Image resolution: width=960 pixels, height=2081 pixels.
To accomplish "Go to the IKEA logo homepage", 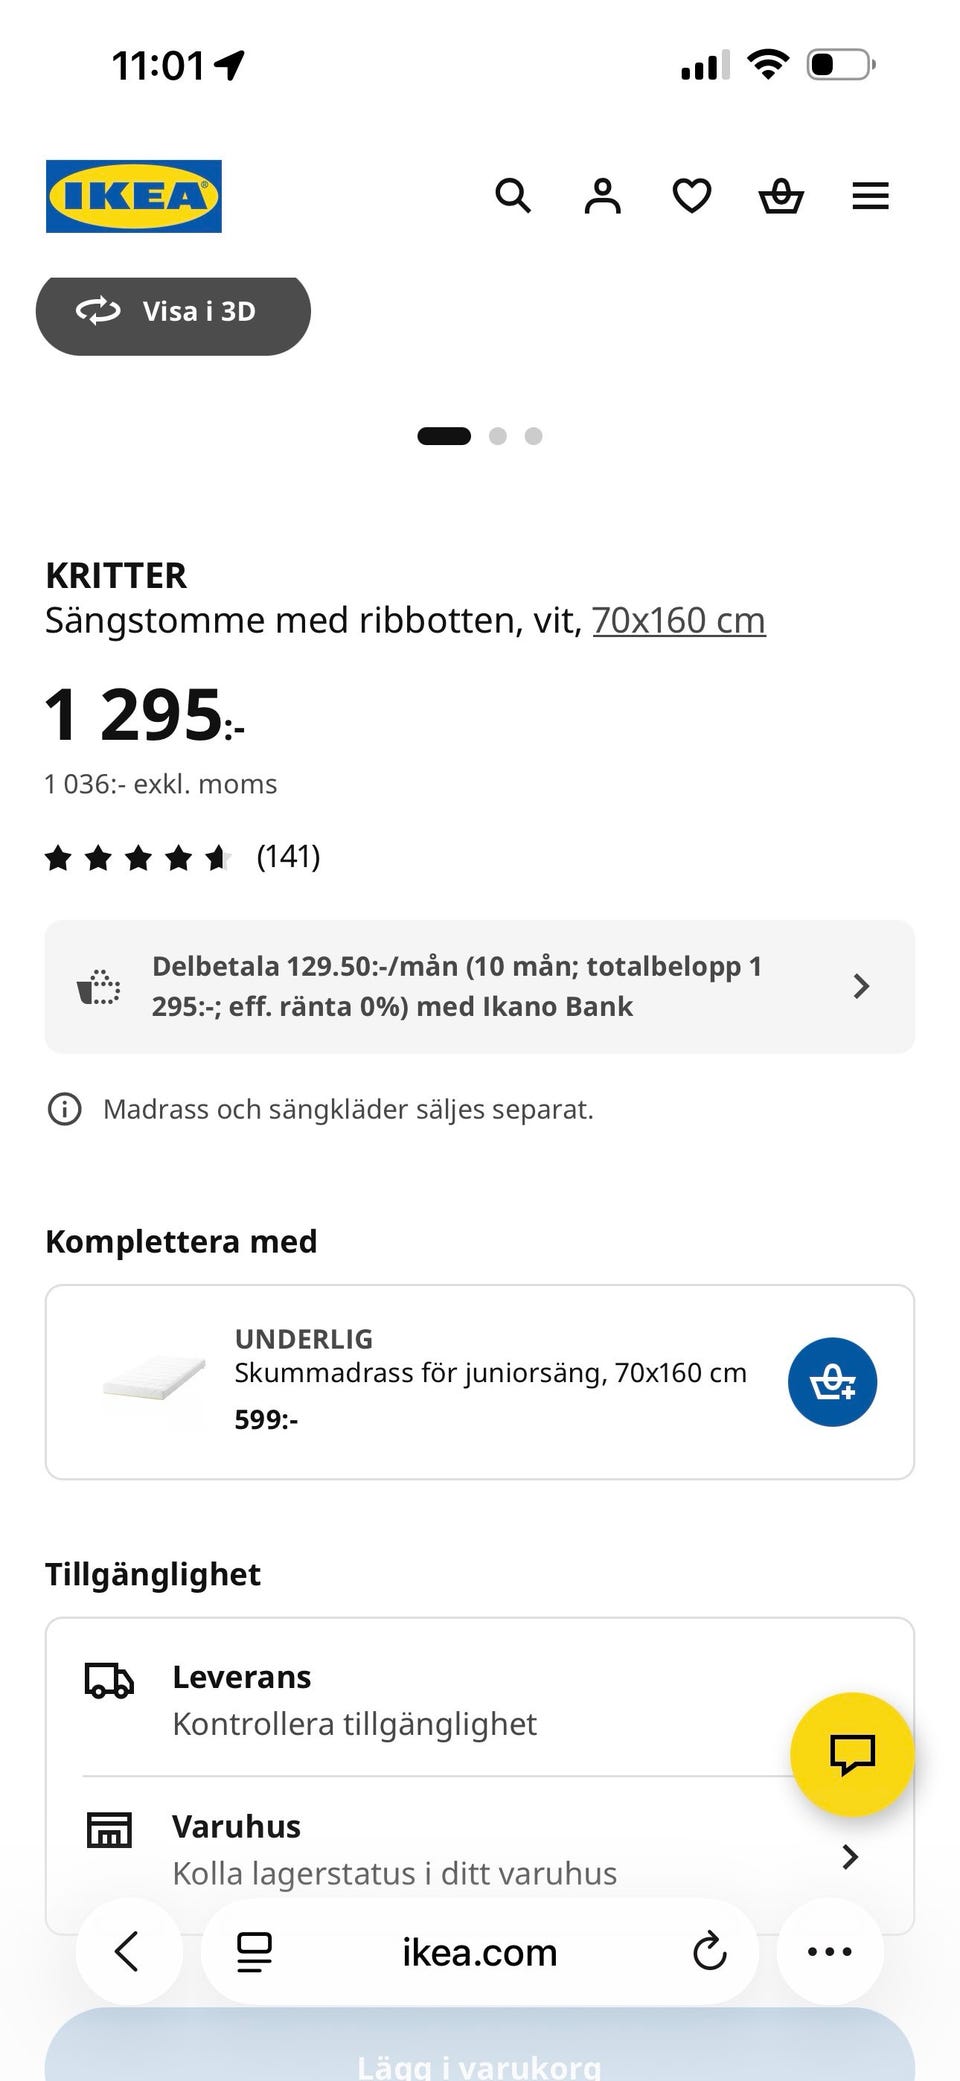I will coord(134,196).
